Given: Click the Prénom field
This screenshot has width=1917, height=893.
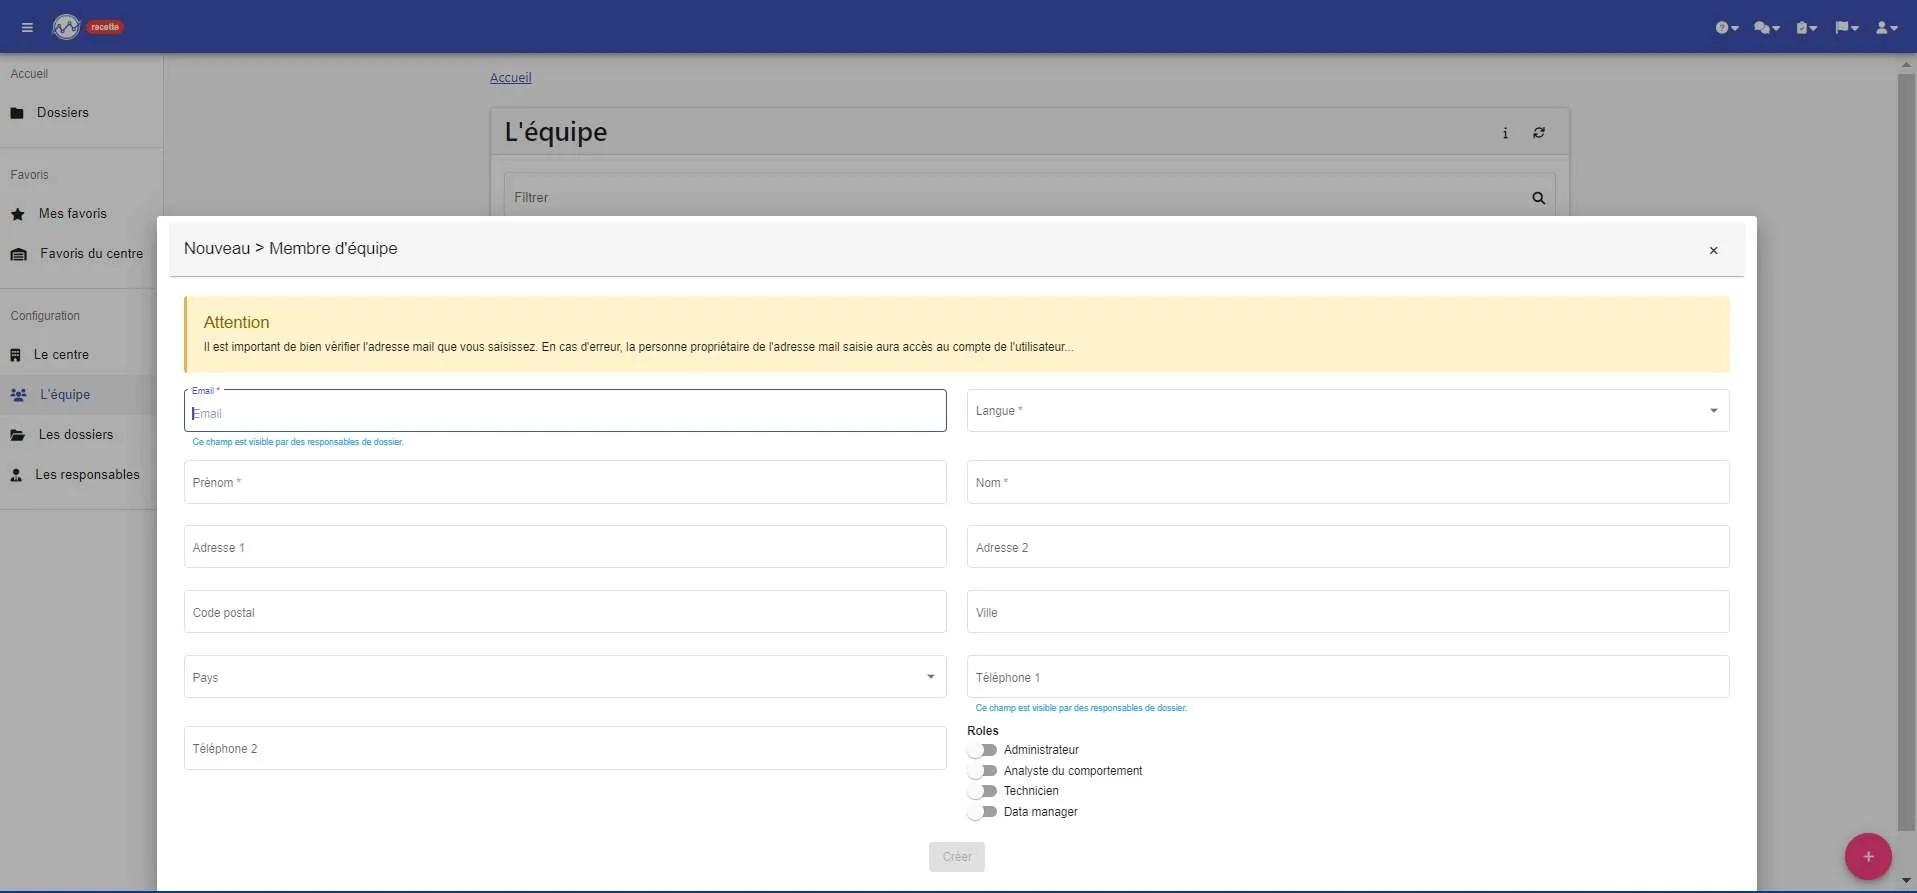Looking at the screenshot, I should point(565,482).
